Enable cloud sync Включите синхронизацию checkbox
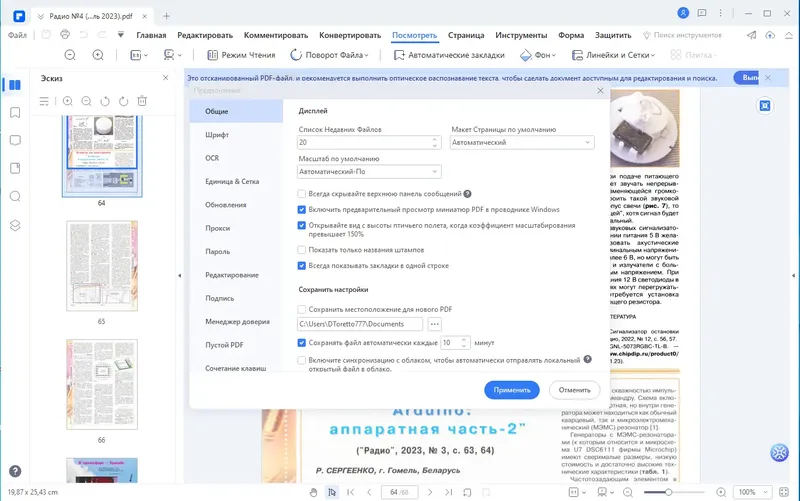Image resolution: width=800 pixels, height=501 pixels. tap(302, 360)
